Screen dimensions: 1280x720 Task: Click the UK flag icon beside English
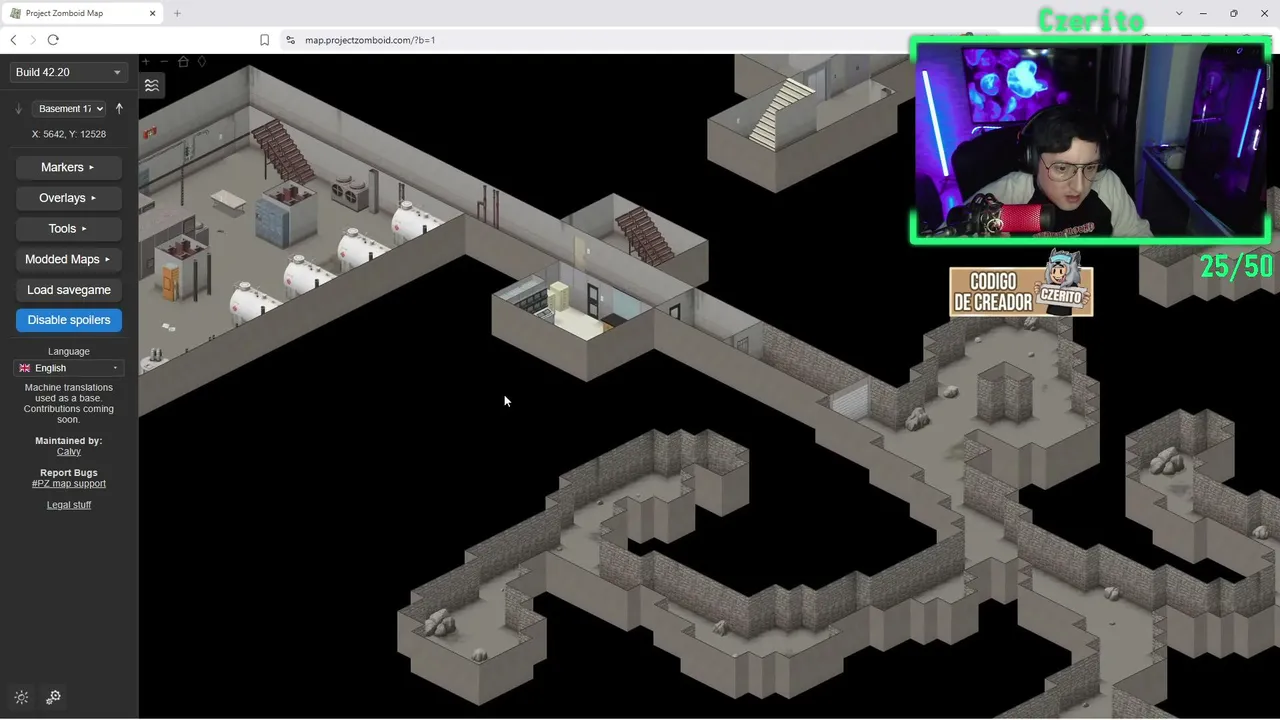[x=25, y=368]
